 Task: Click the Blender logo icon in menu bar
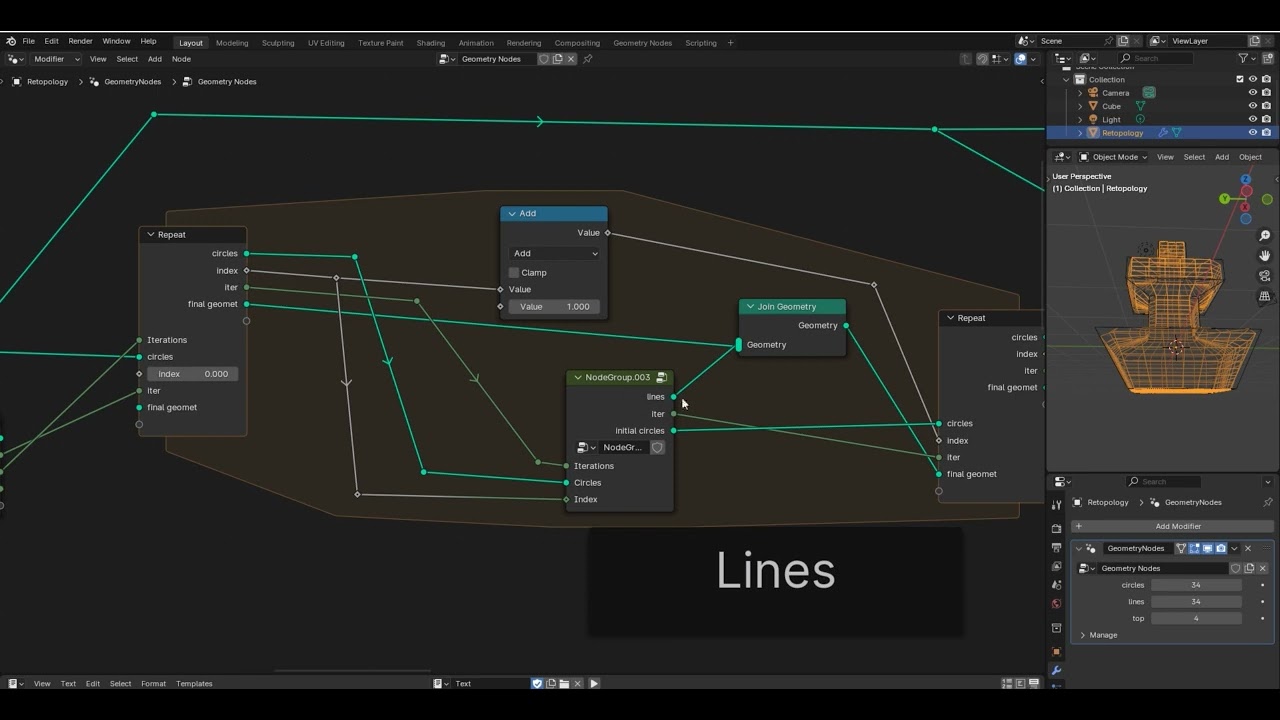[x=11, y=42]
